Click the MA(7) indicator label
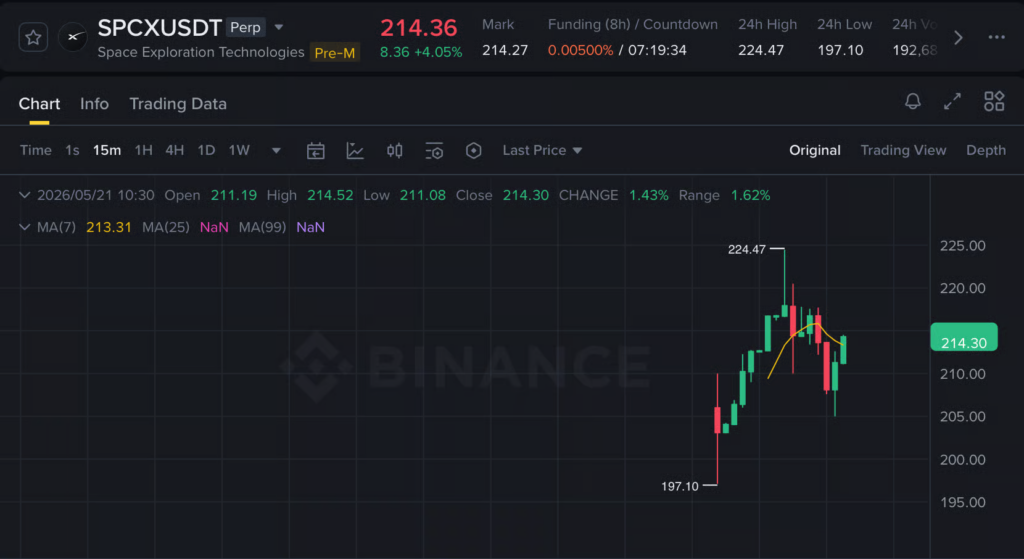The width and height of the screenshot is (1024, 559). point(56,227)
